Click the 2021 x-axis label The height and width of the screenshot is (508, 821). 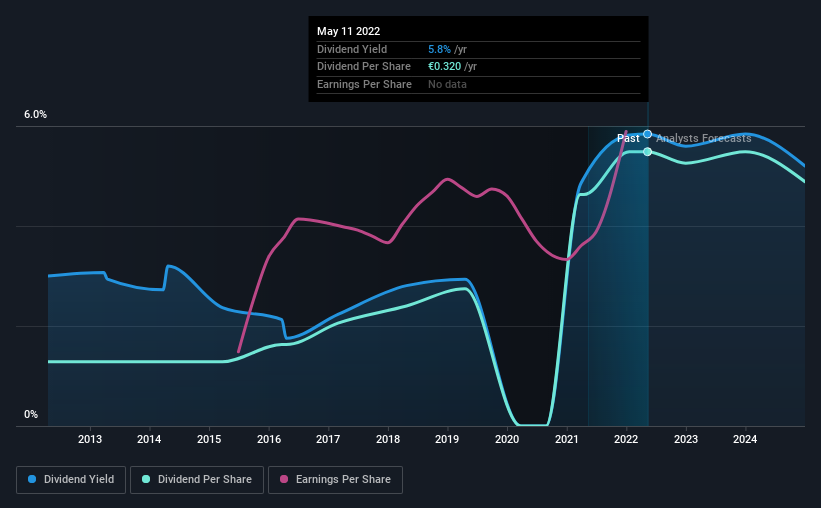tap(567, 439)
